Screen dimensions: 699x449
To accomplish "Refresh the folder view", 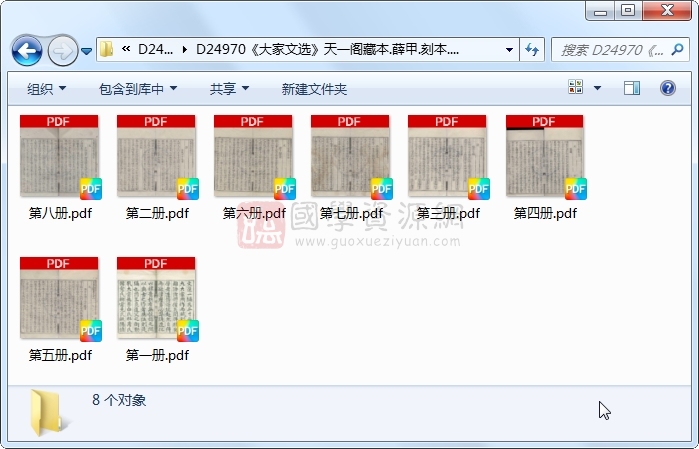I will tap(532, 49).
